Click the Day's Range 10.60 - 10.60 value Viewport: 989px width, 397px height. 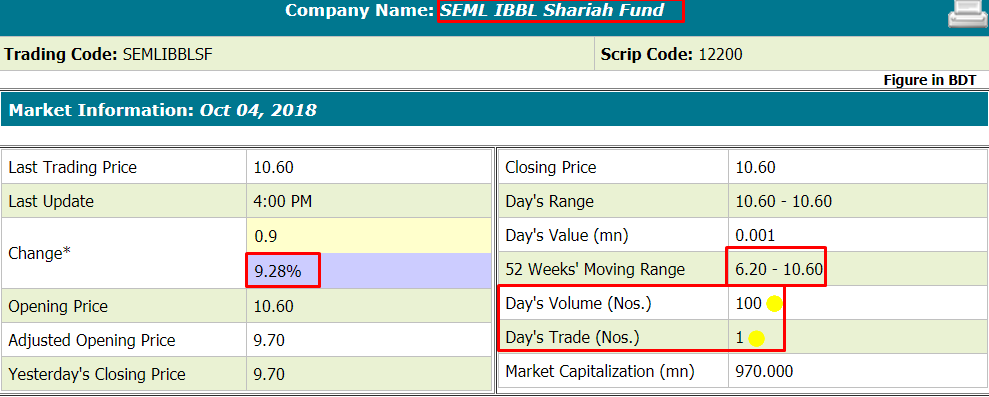[784, 201]
